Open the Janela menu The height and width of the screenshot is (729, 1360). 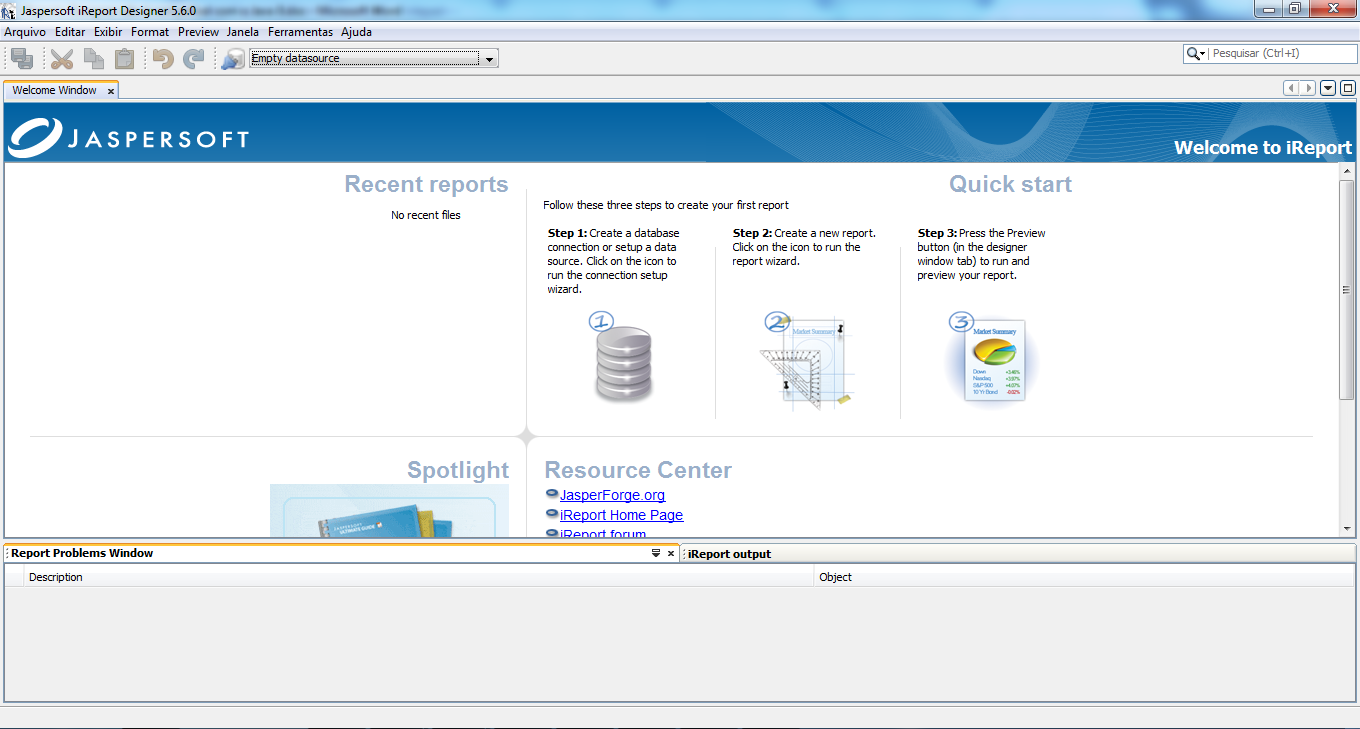point(243,32)
